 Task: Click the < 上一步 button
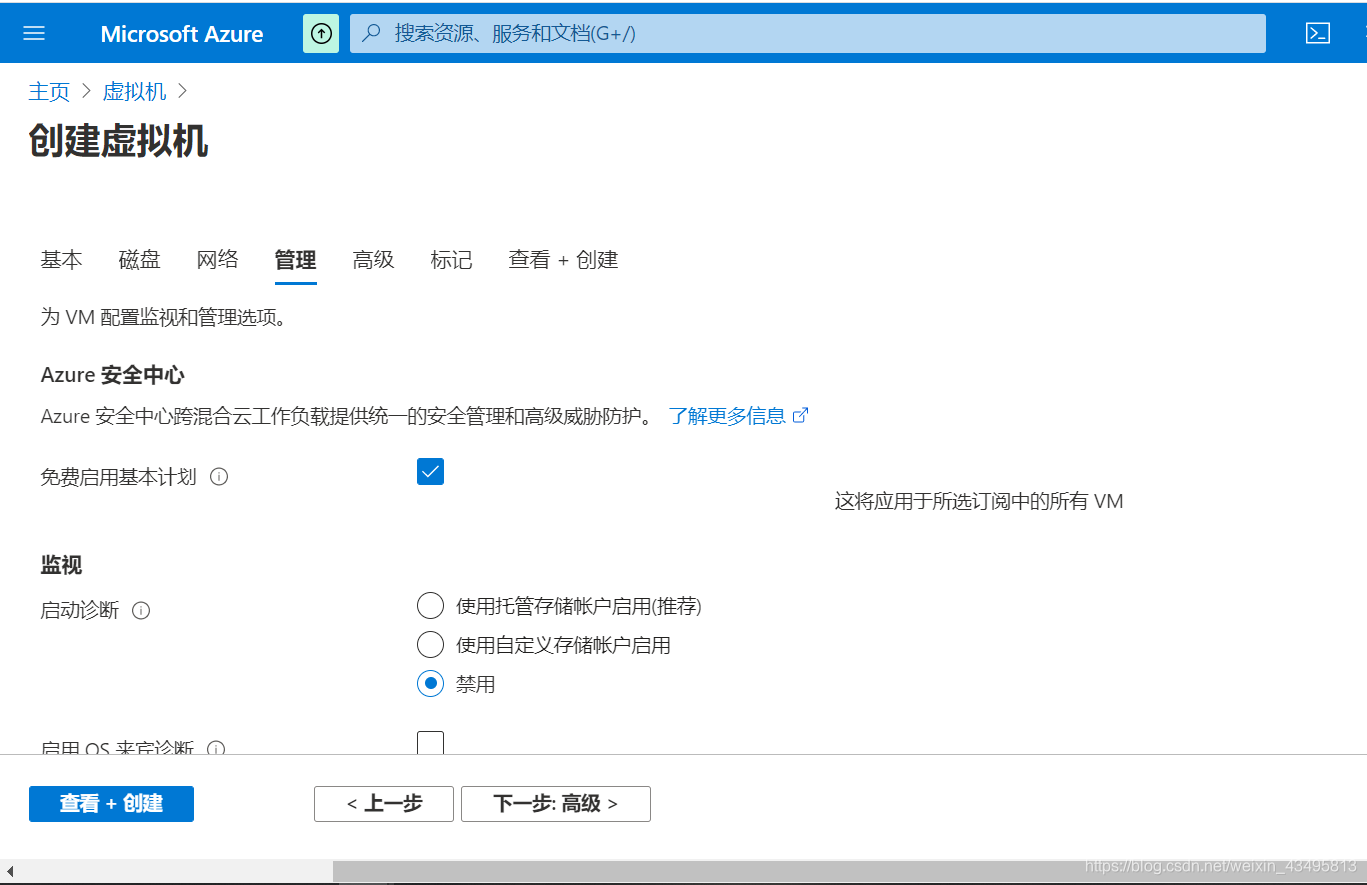point(384,804)
